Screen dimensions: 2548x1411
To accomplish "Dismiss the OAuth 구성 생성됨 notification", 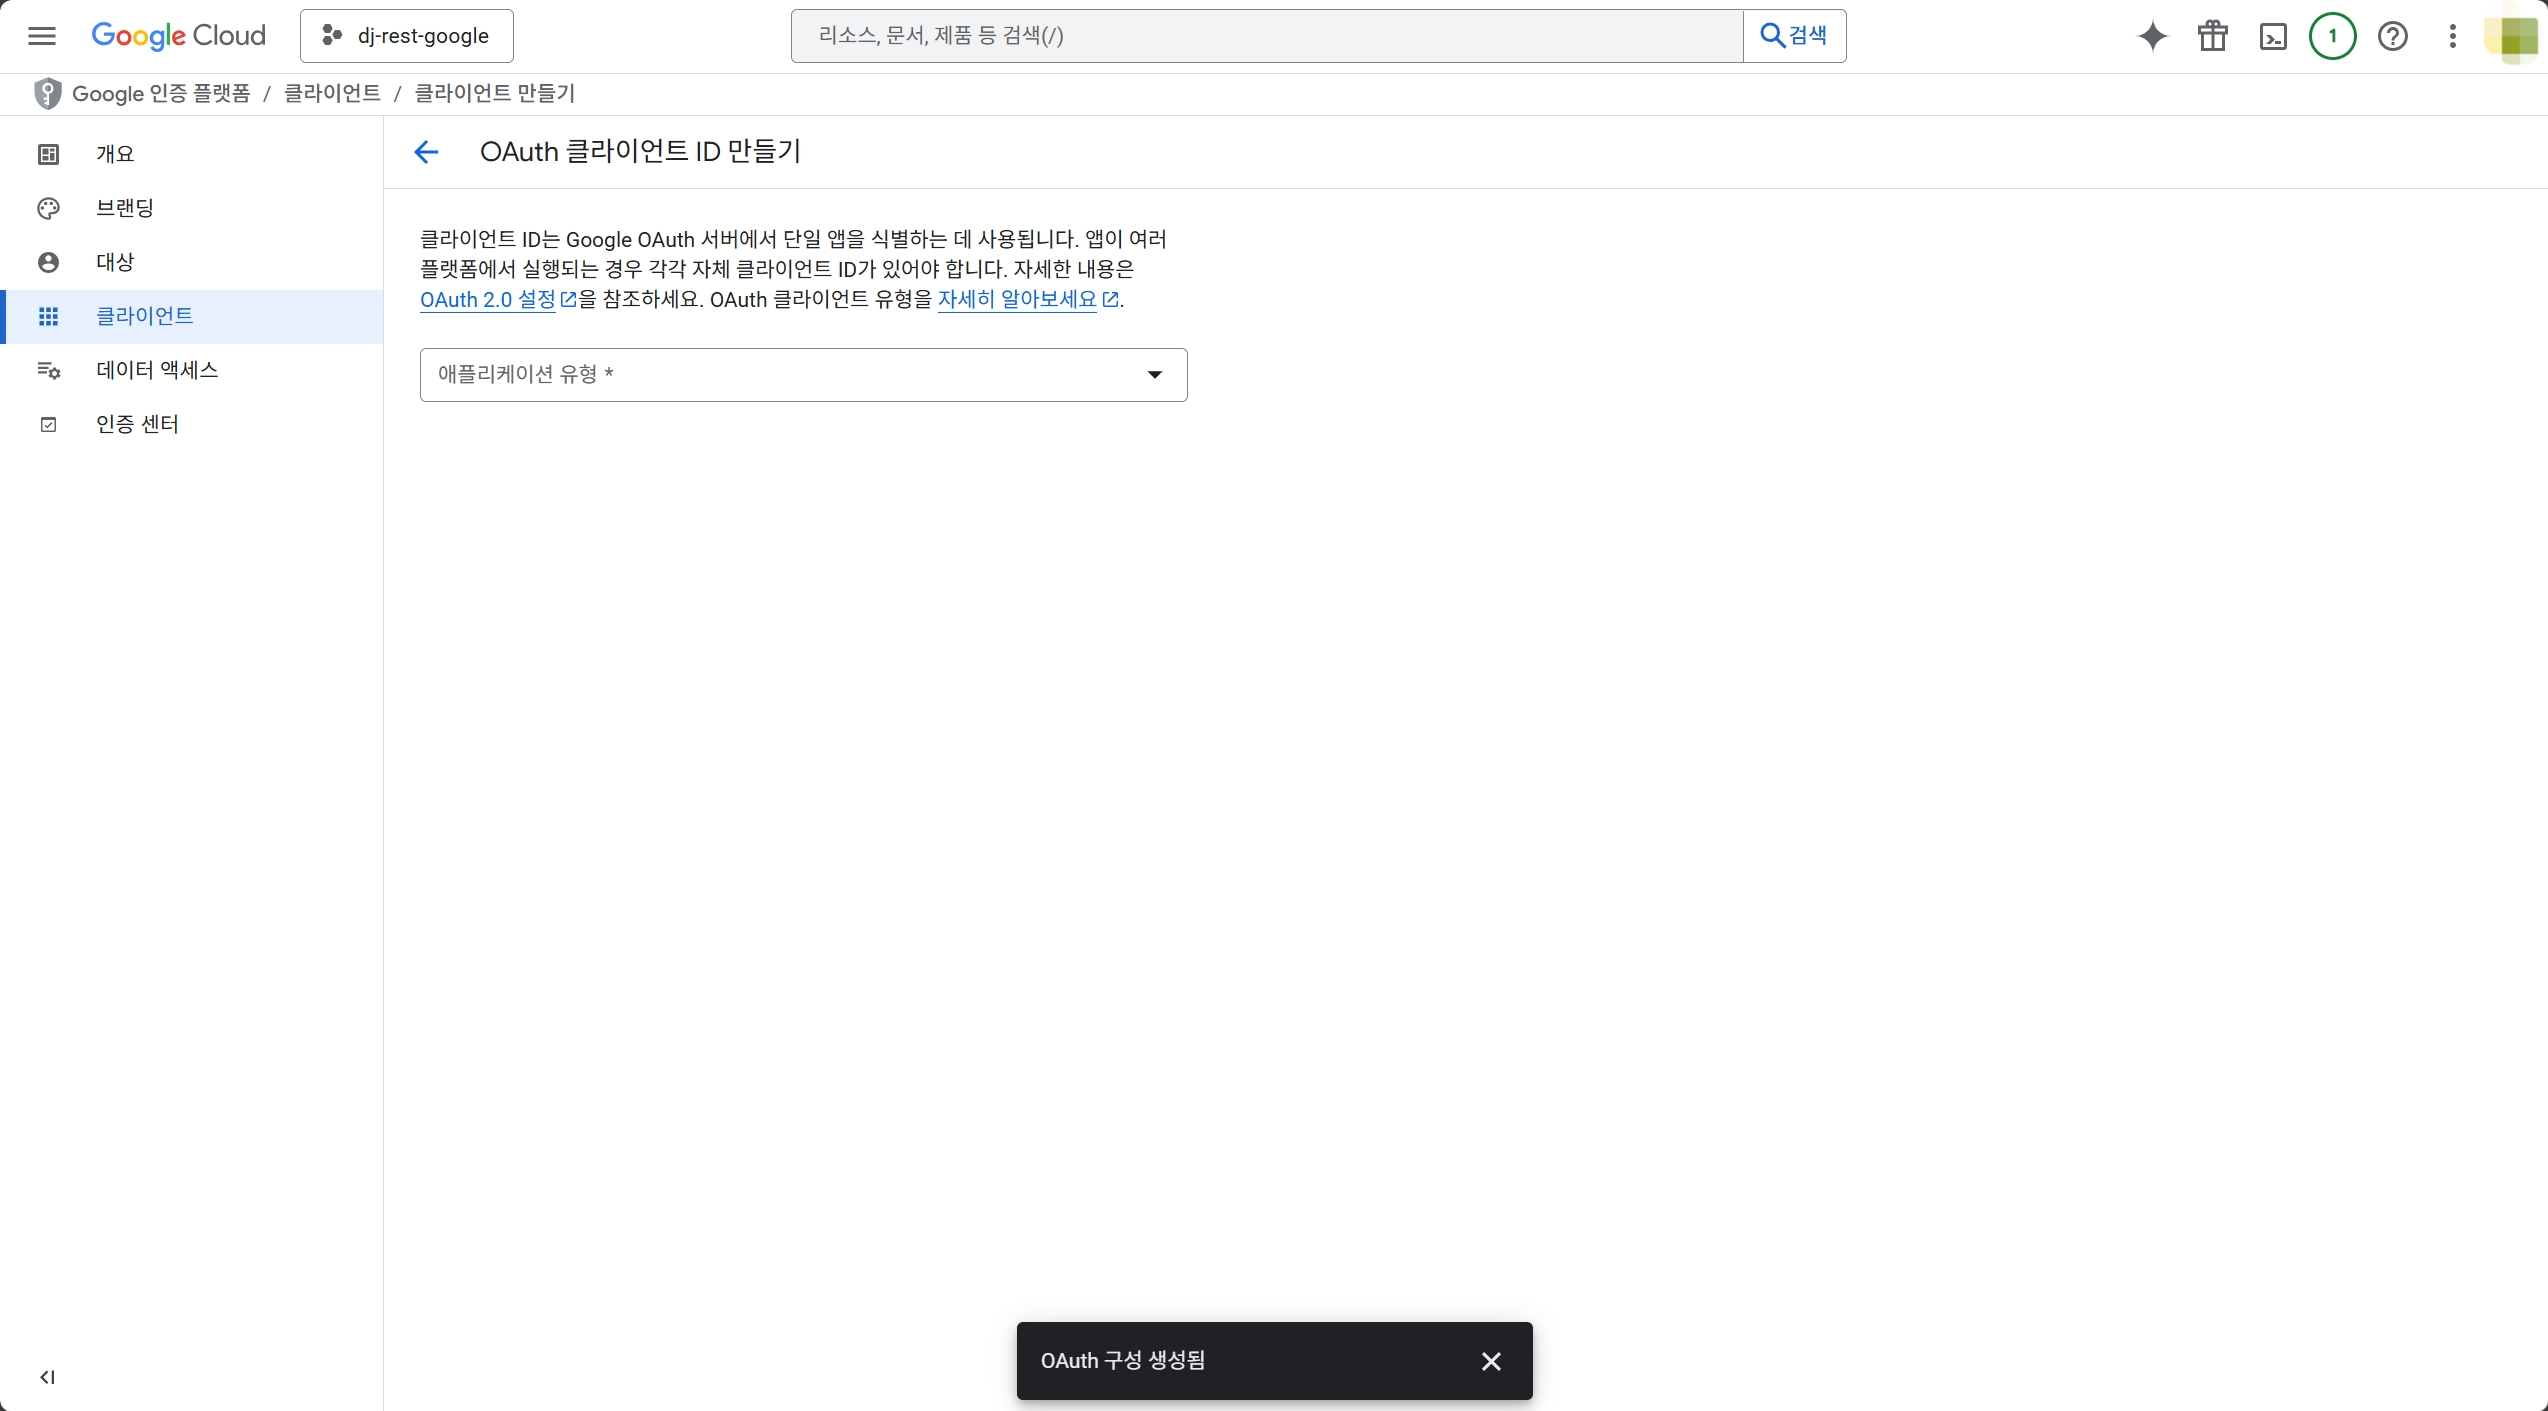I will [x=1491, y=1361].
